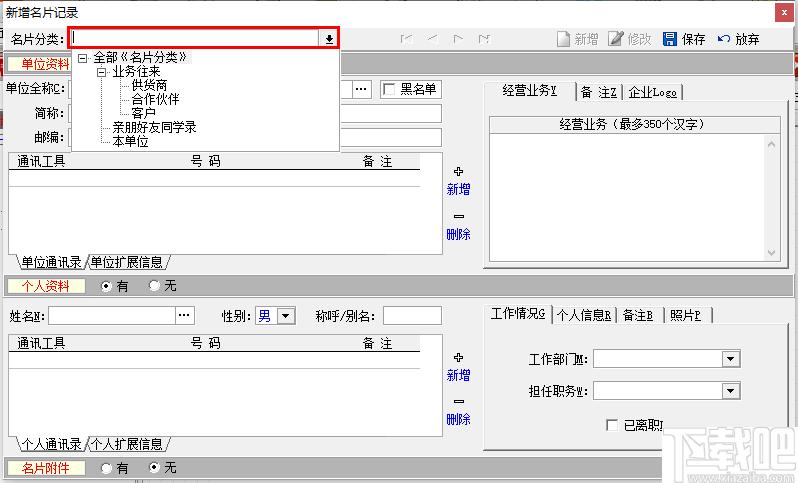Go to the last record arrow
Viewport: 798px width, 483px height.
coord(484,39)
